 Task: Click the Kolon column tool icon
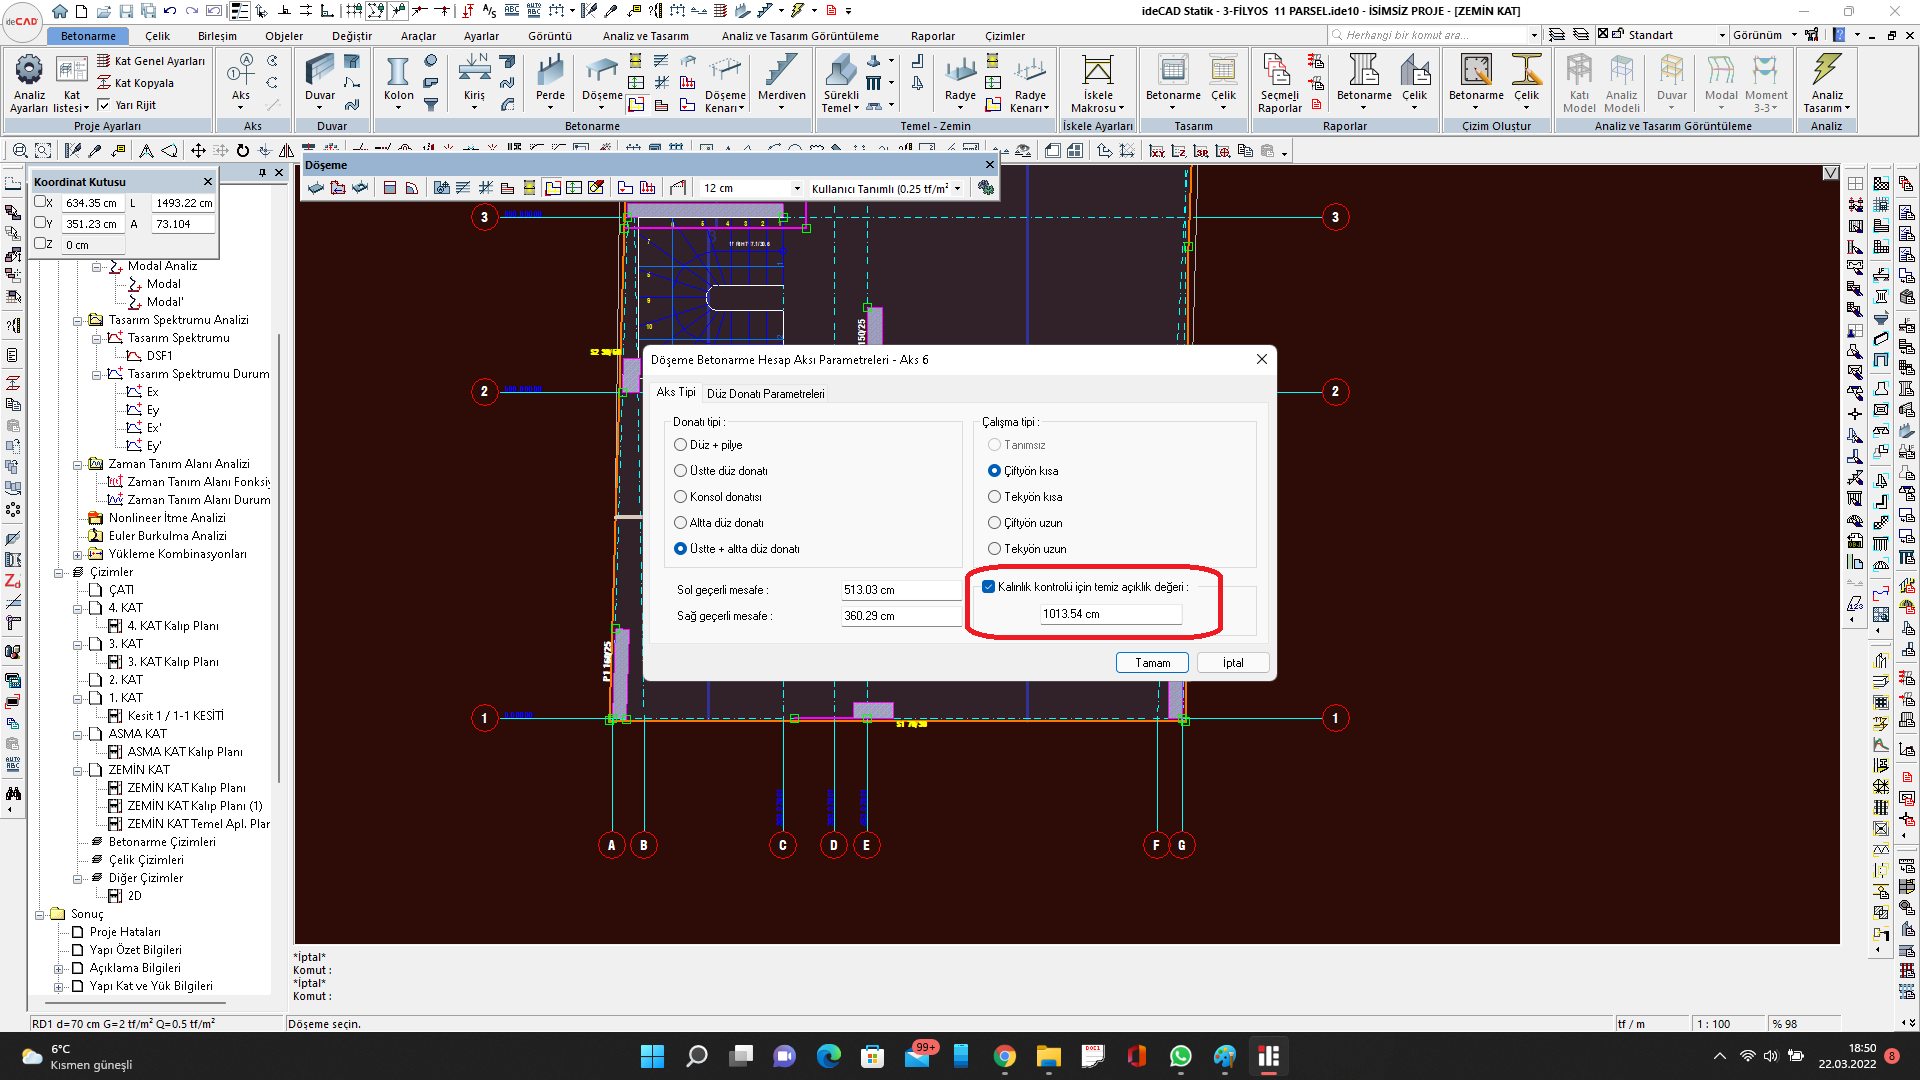click(x=398, y=74)
